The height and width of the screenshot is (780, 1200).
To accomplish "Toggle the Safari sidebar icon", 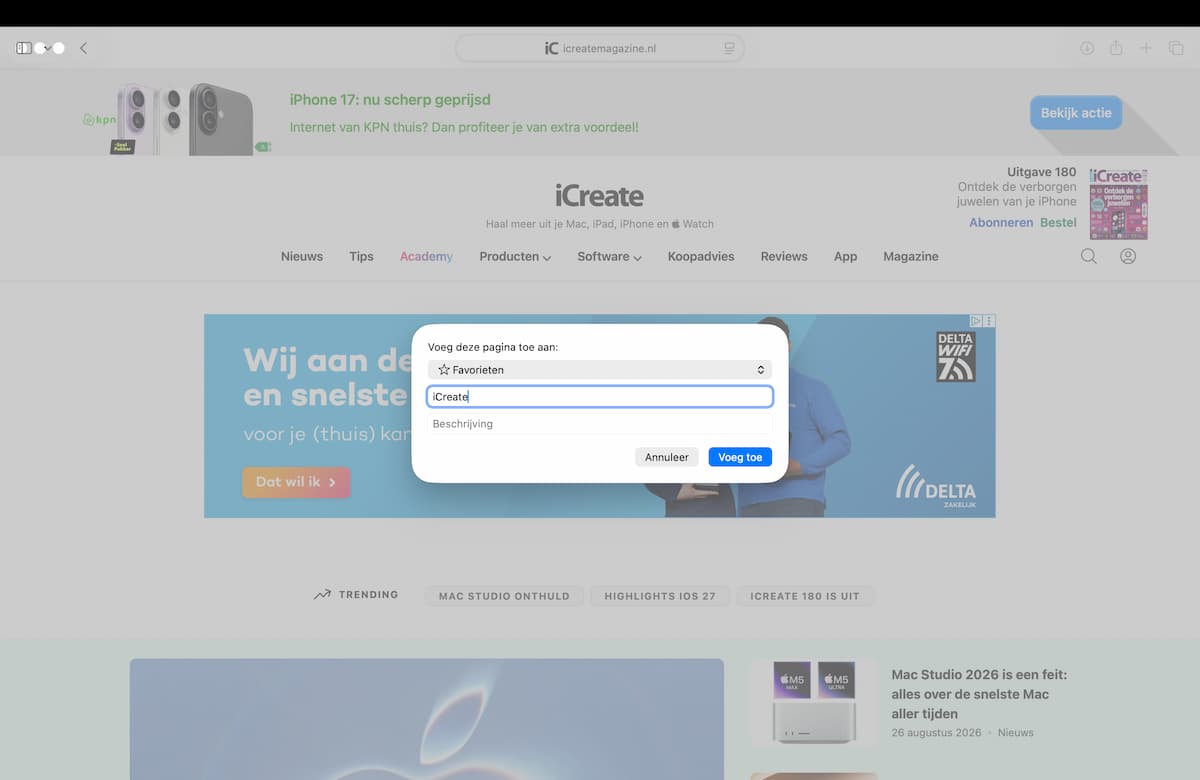I will click(x=24, y=48).
